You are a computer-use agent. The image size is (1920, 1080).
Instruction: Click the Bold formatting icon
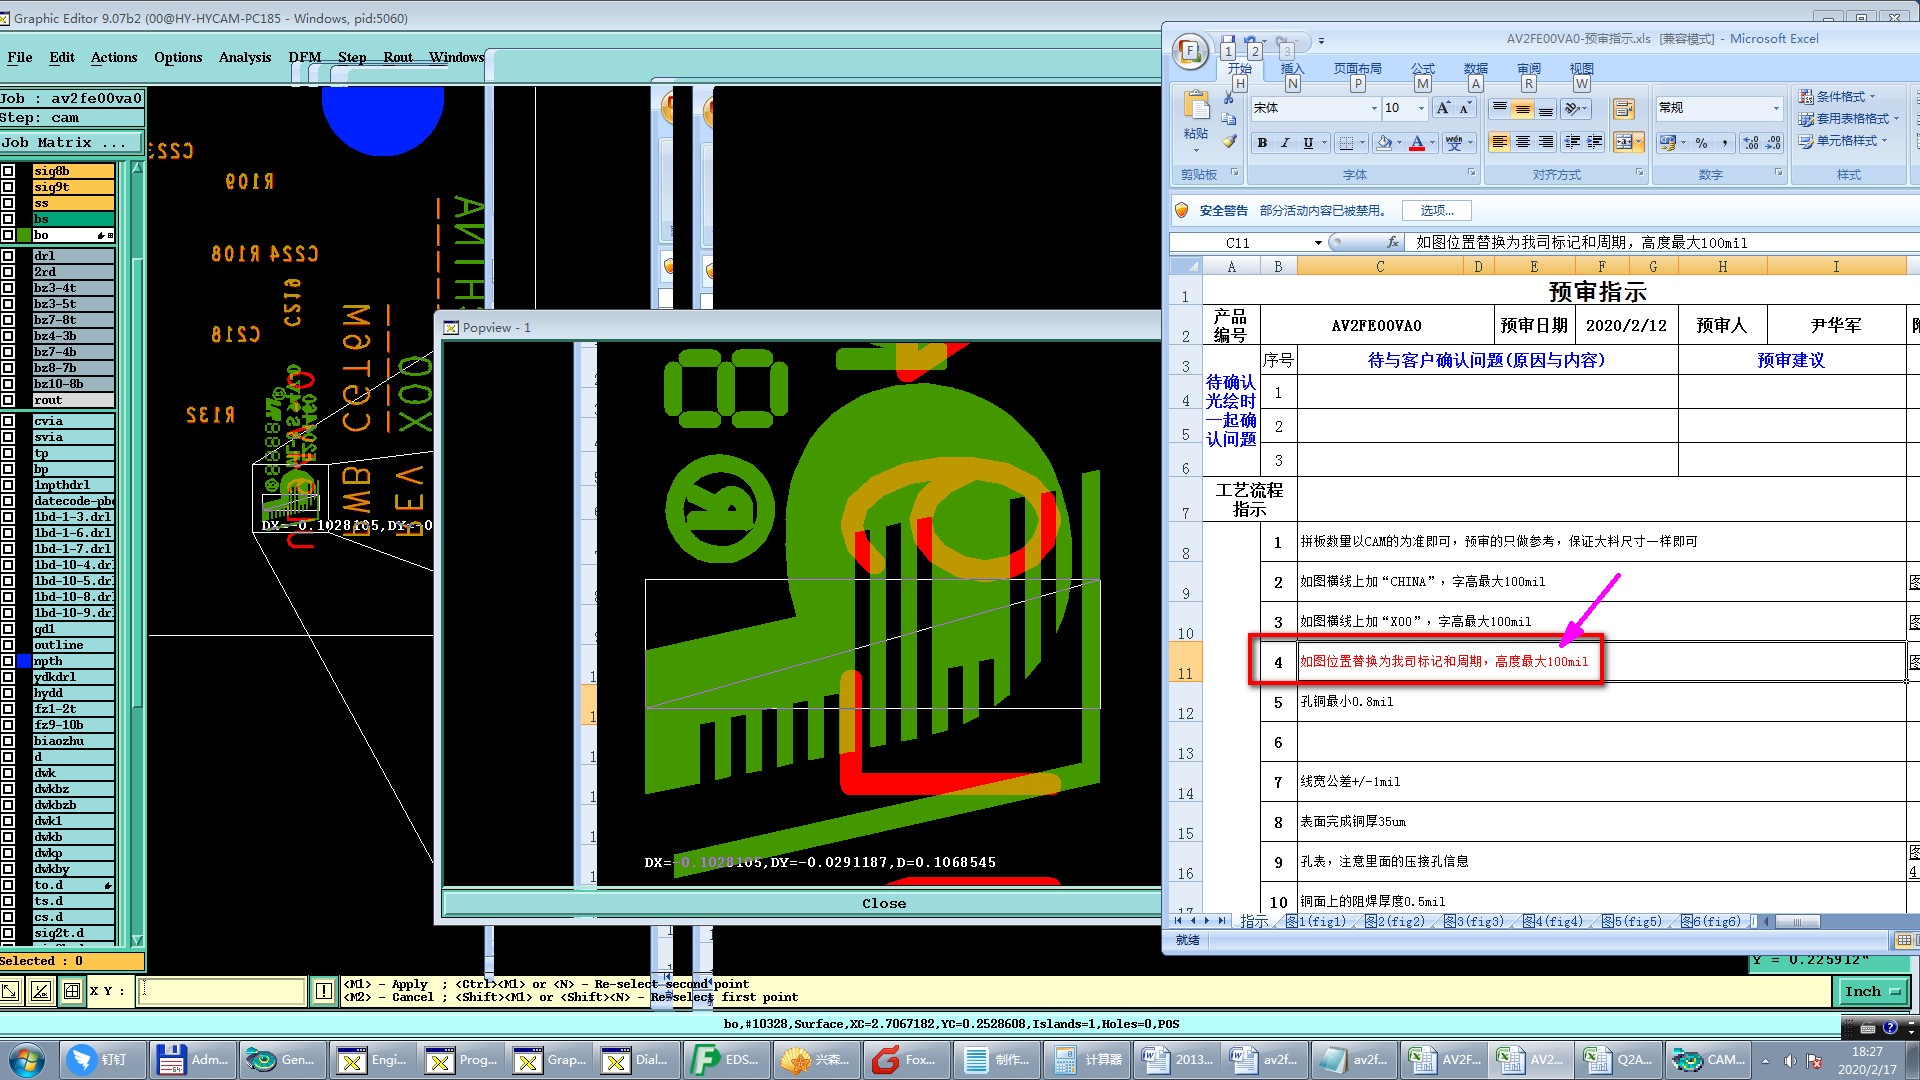coord(1262,143)
